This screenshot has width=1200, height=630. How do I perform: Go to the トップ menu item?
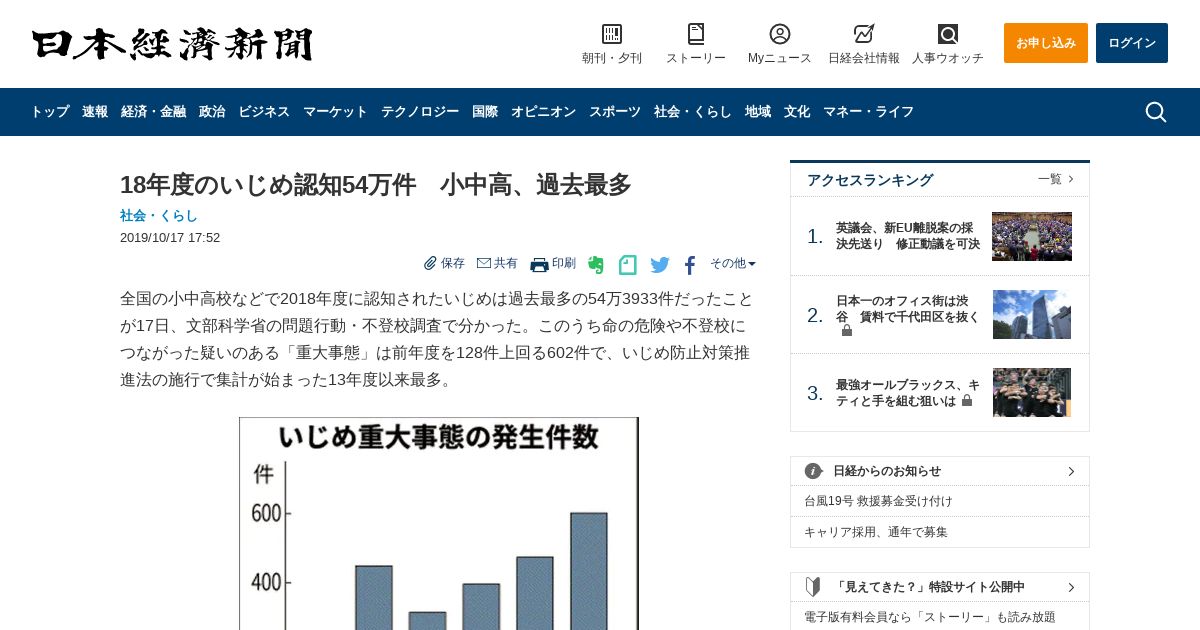tap(50, 112)
